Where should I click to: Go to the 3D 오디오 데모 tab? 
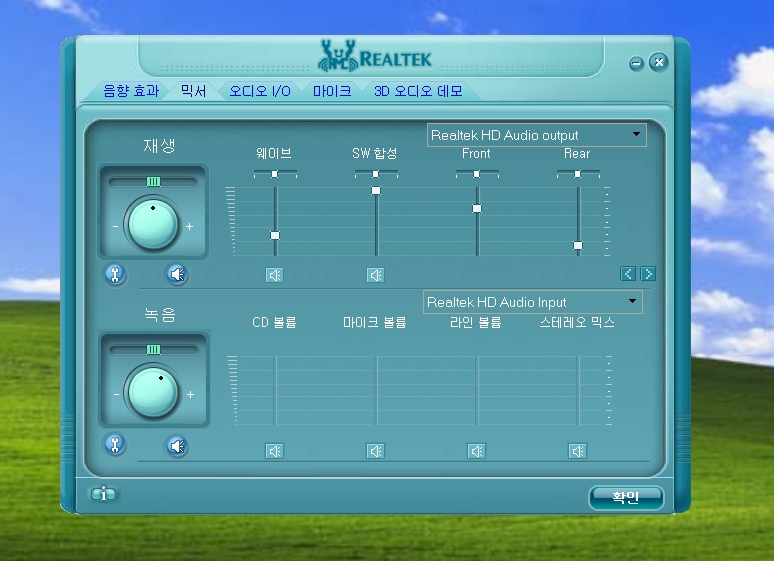pyautogui.click(x=418, y=91)
